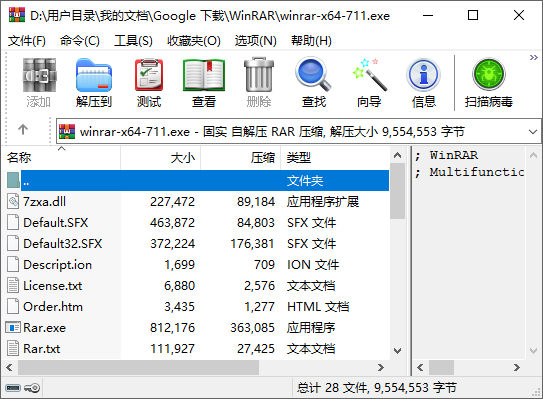Click the Descript.ion file icon
543x399 pixels.
coord(13,265)
